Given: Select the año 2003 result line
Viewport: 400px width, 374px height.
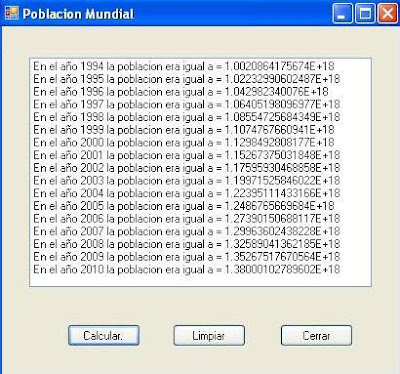Looking at the screenshot, I should coord(187,180).
